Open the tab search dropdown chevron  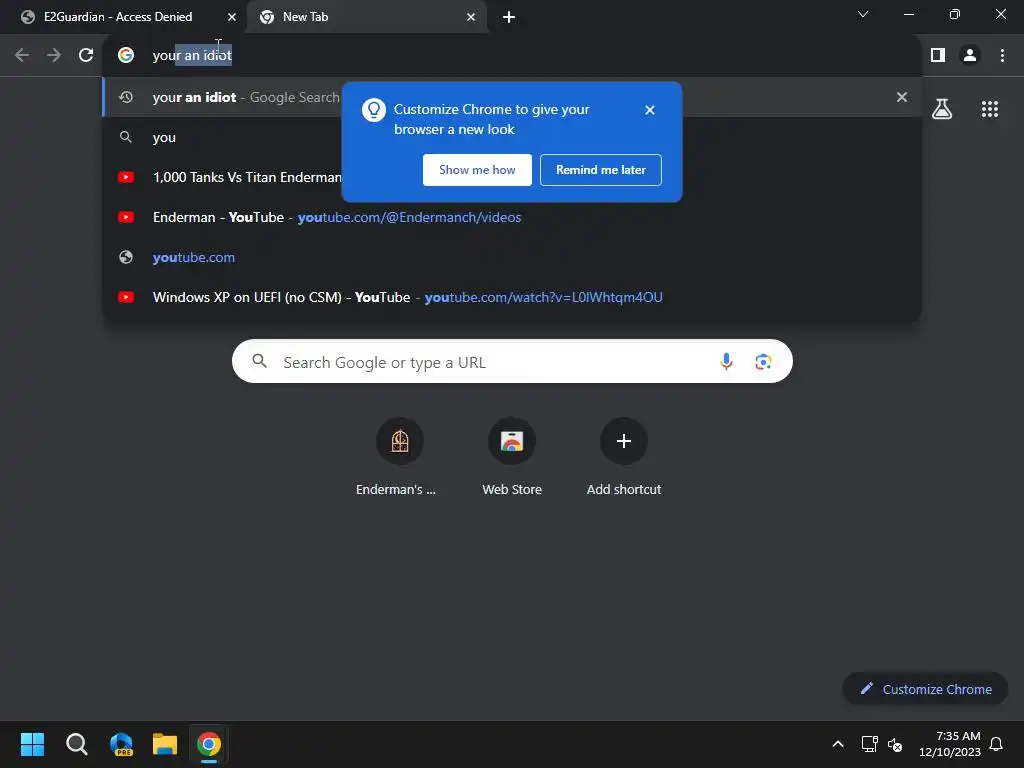tap(863, 14)
